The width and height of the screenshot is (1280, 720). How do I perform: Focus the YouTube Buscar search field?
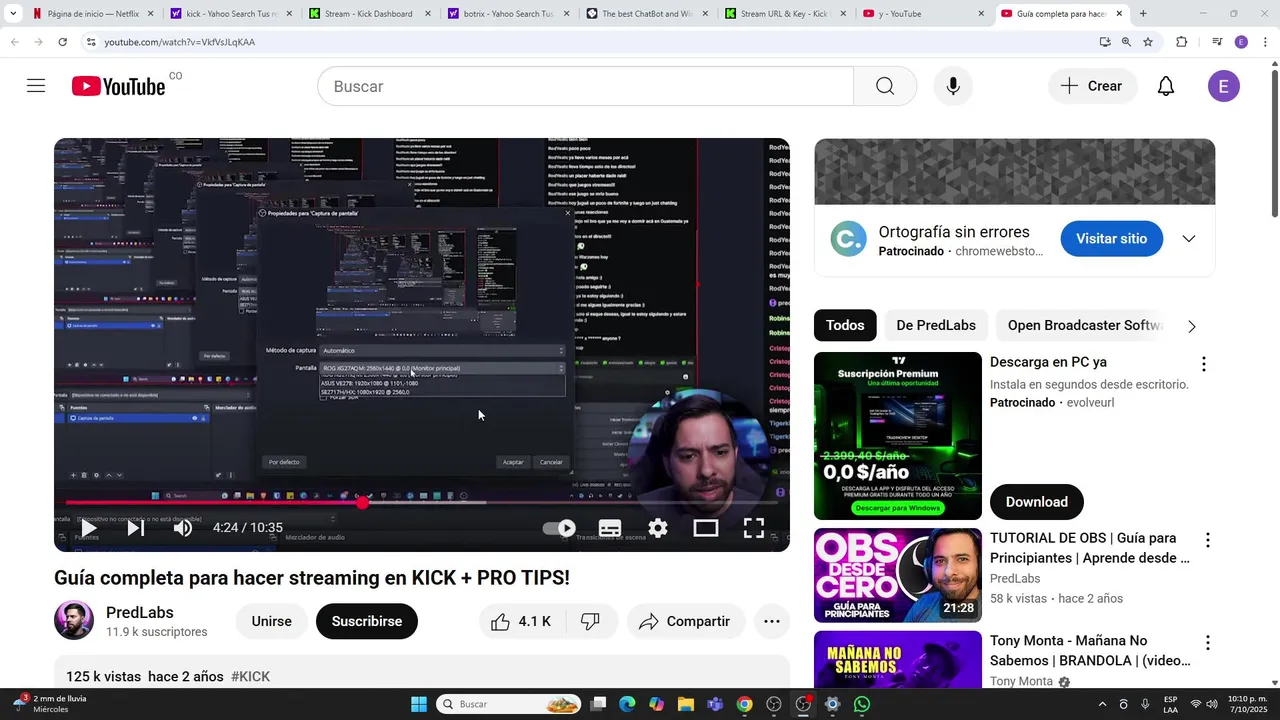pyautogui.click(x=585, y=86)
